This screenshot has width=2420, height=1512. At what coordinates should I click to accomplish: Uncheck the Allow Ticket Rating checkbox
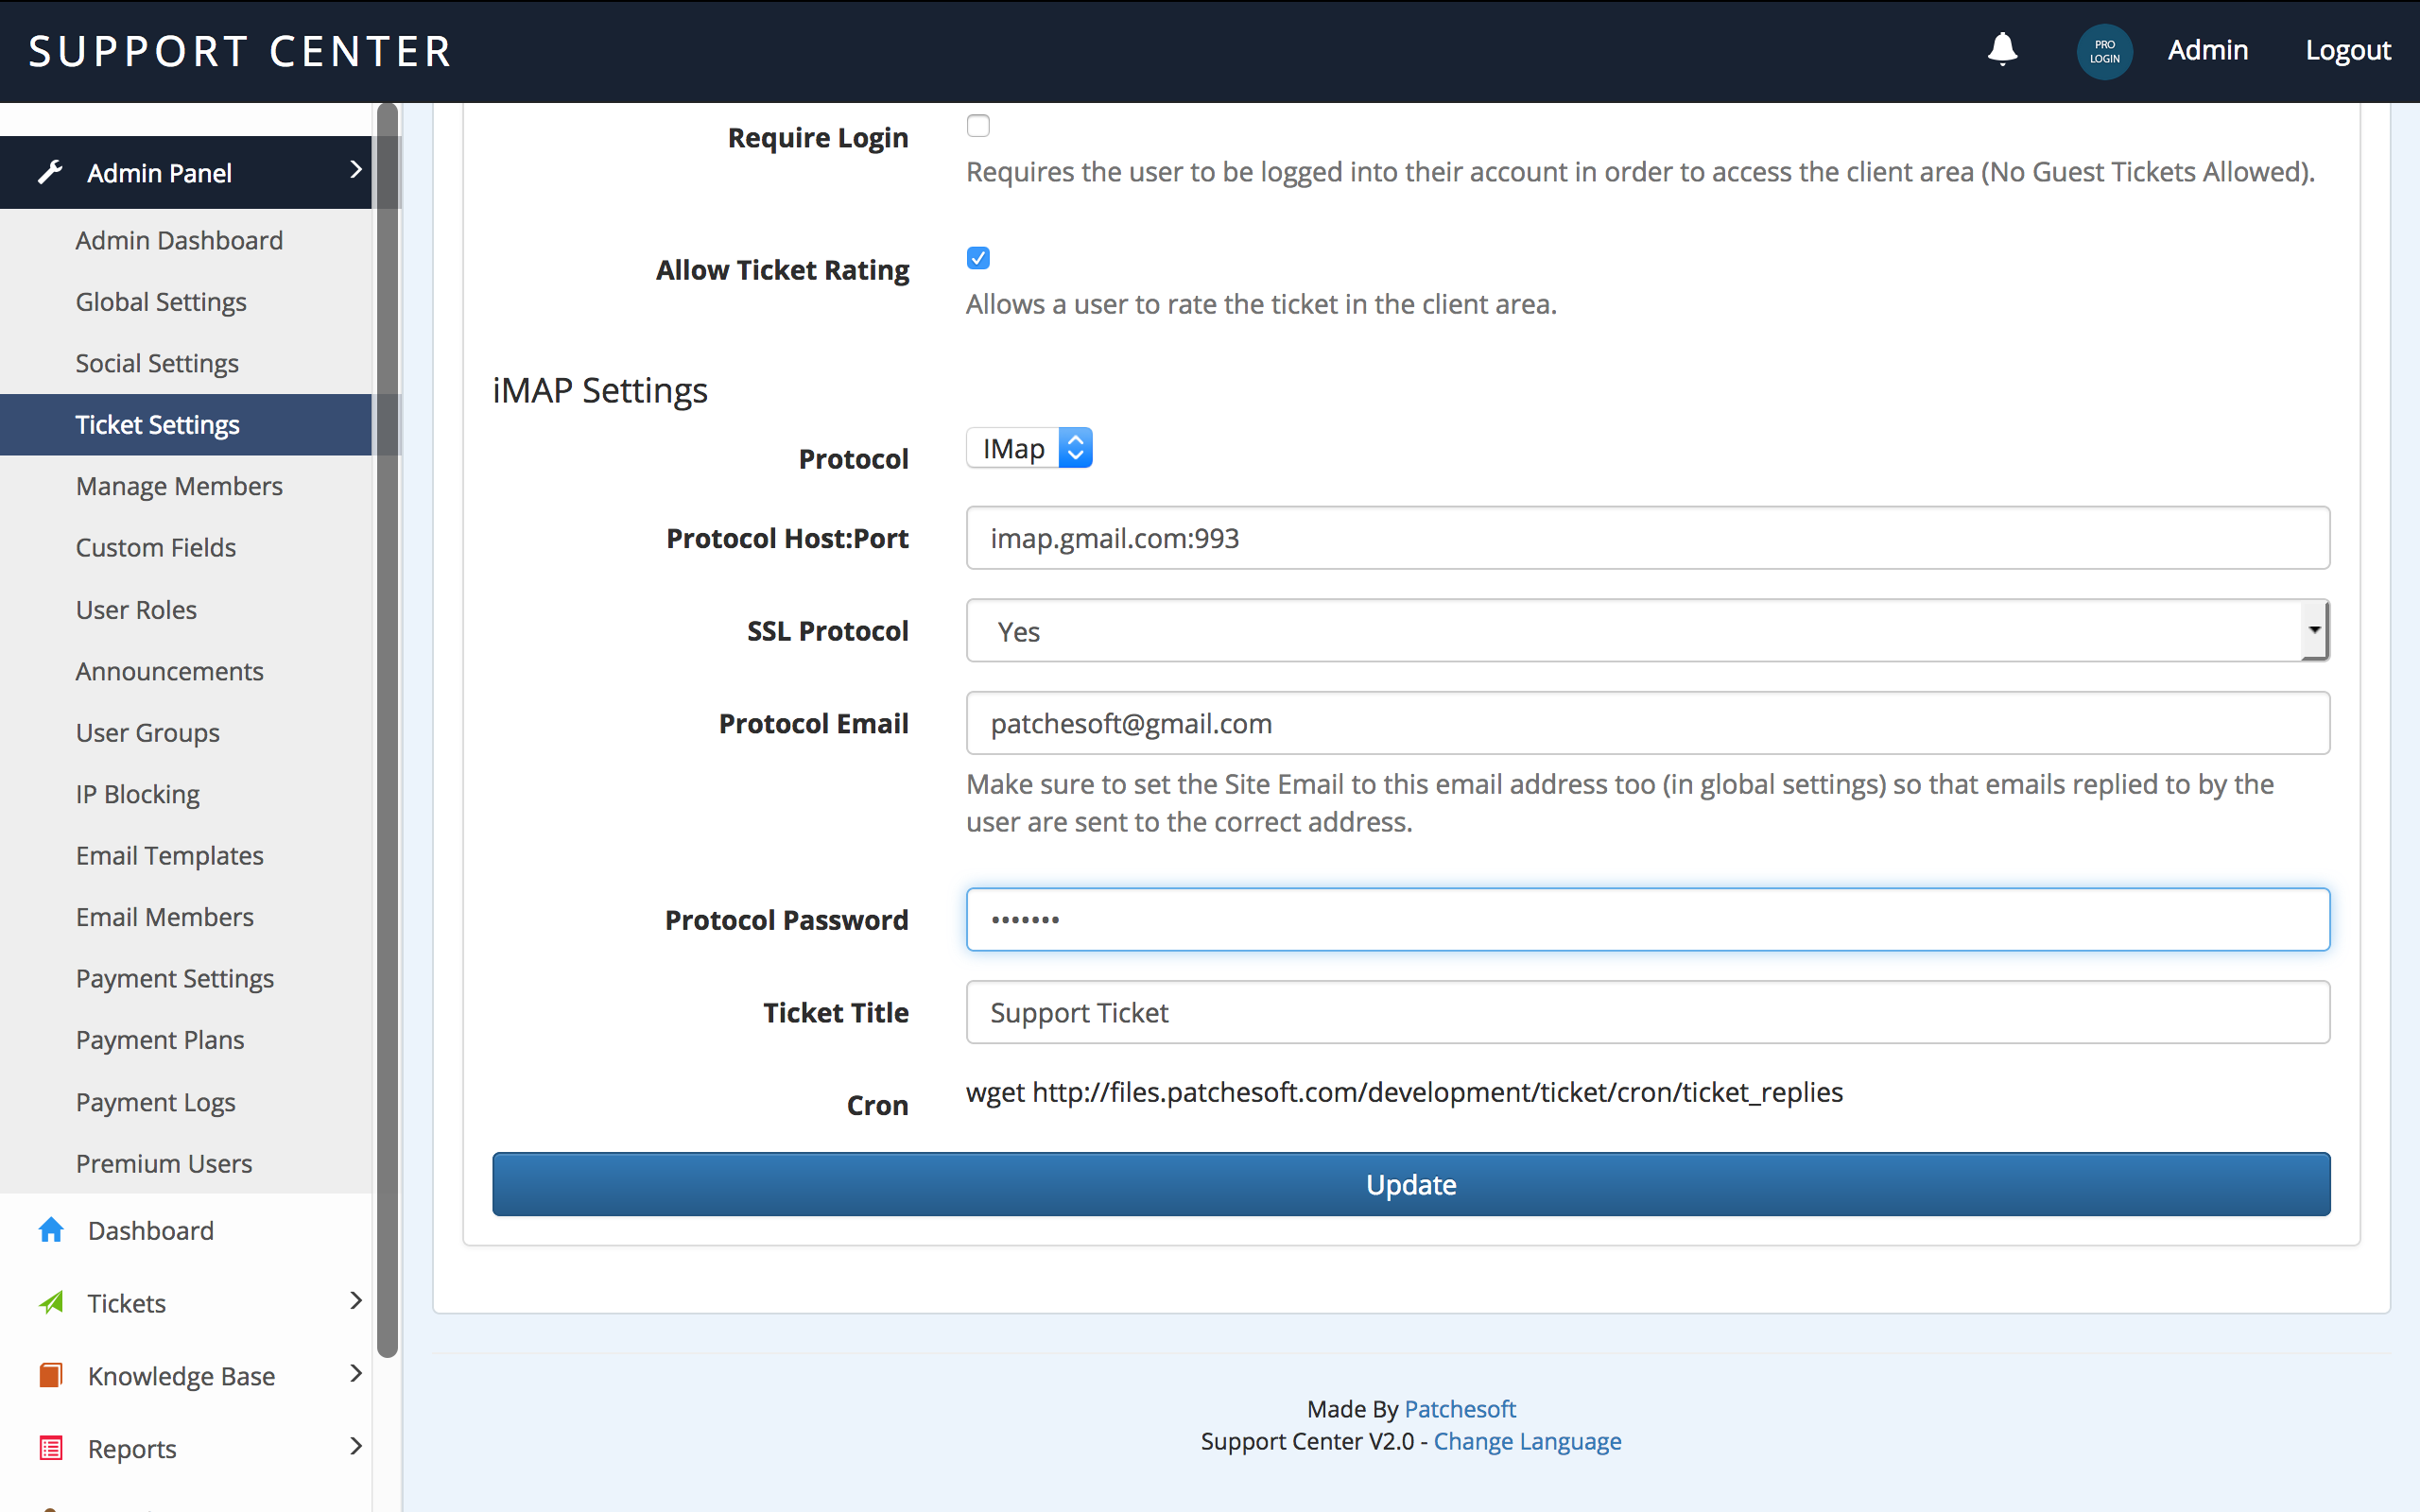[x=978, y=258]
